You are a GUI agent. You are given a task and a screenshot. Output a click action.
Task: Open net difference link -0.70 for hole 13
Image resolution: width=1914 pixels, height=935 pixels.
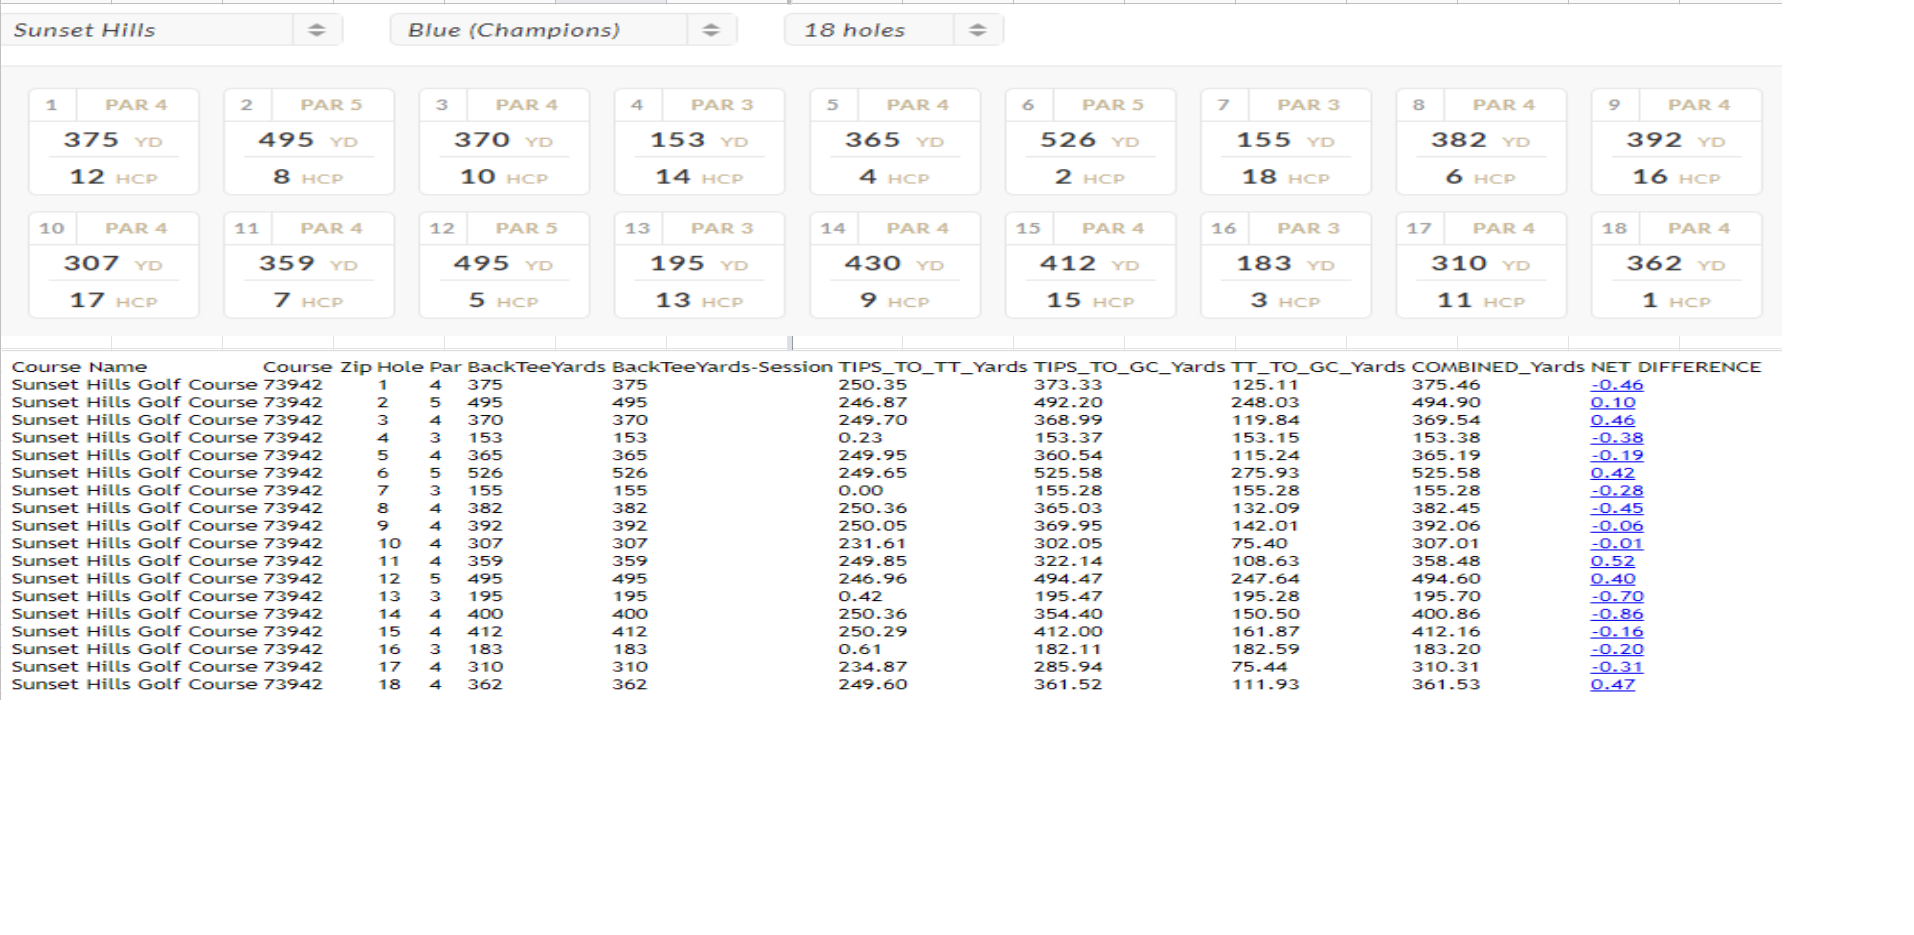(x=1617, y=596)
